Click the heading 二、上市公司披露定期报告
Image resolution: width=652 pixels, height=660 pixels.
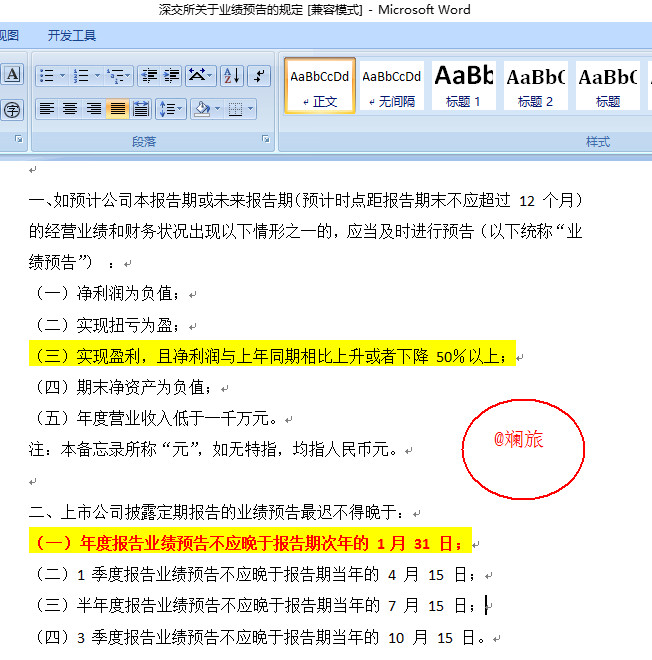pyautogui.click(x=217, y=512)
